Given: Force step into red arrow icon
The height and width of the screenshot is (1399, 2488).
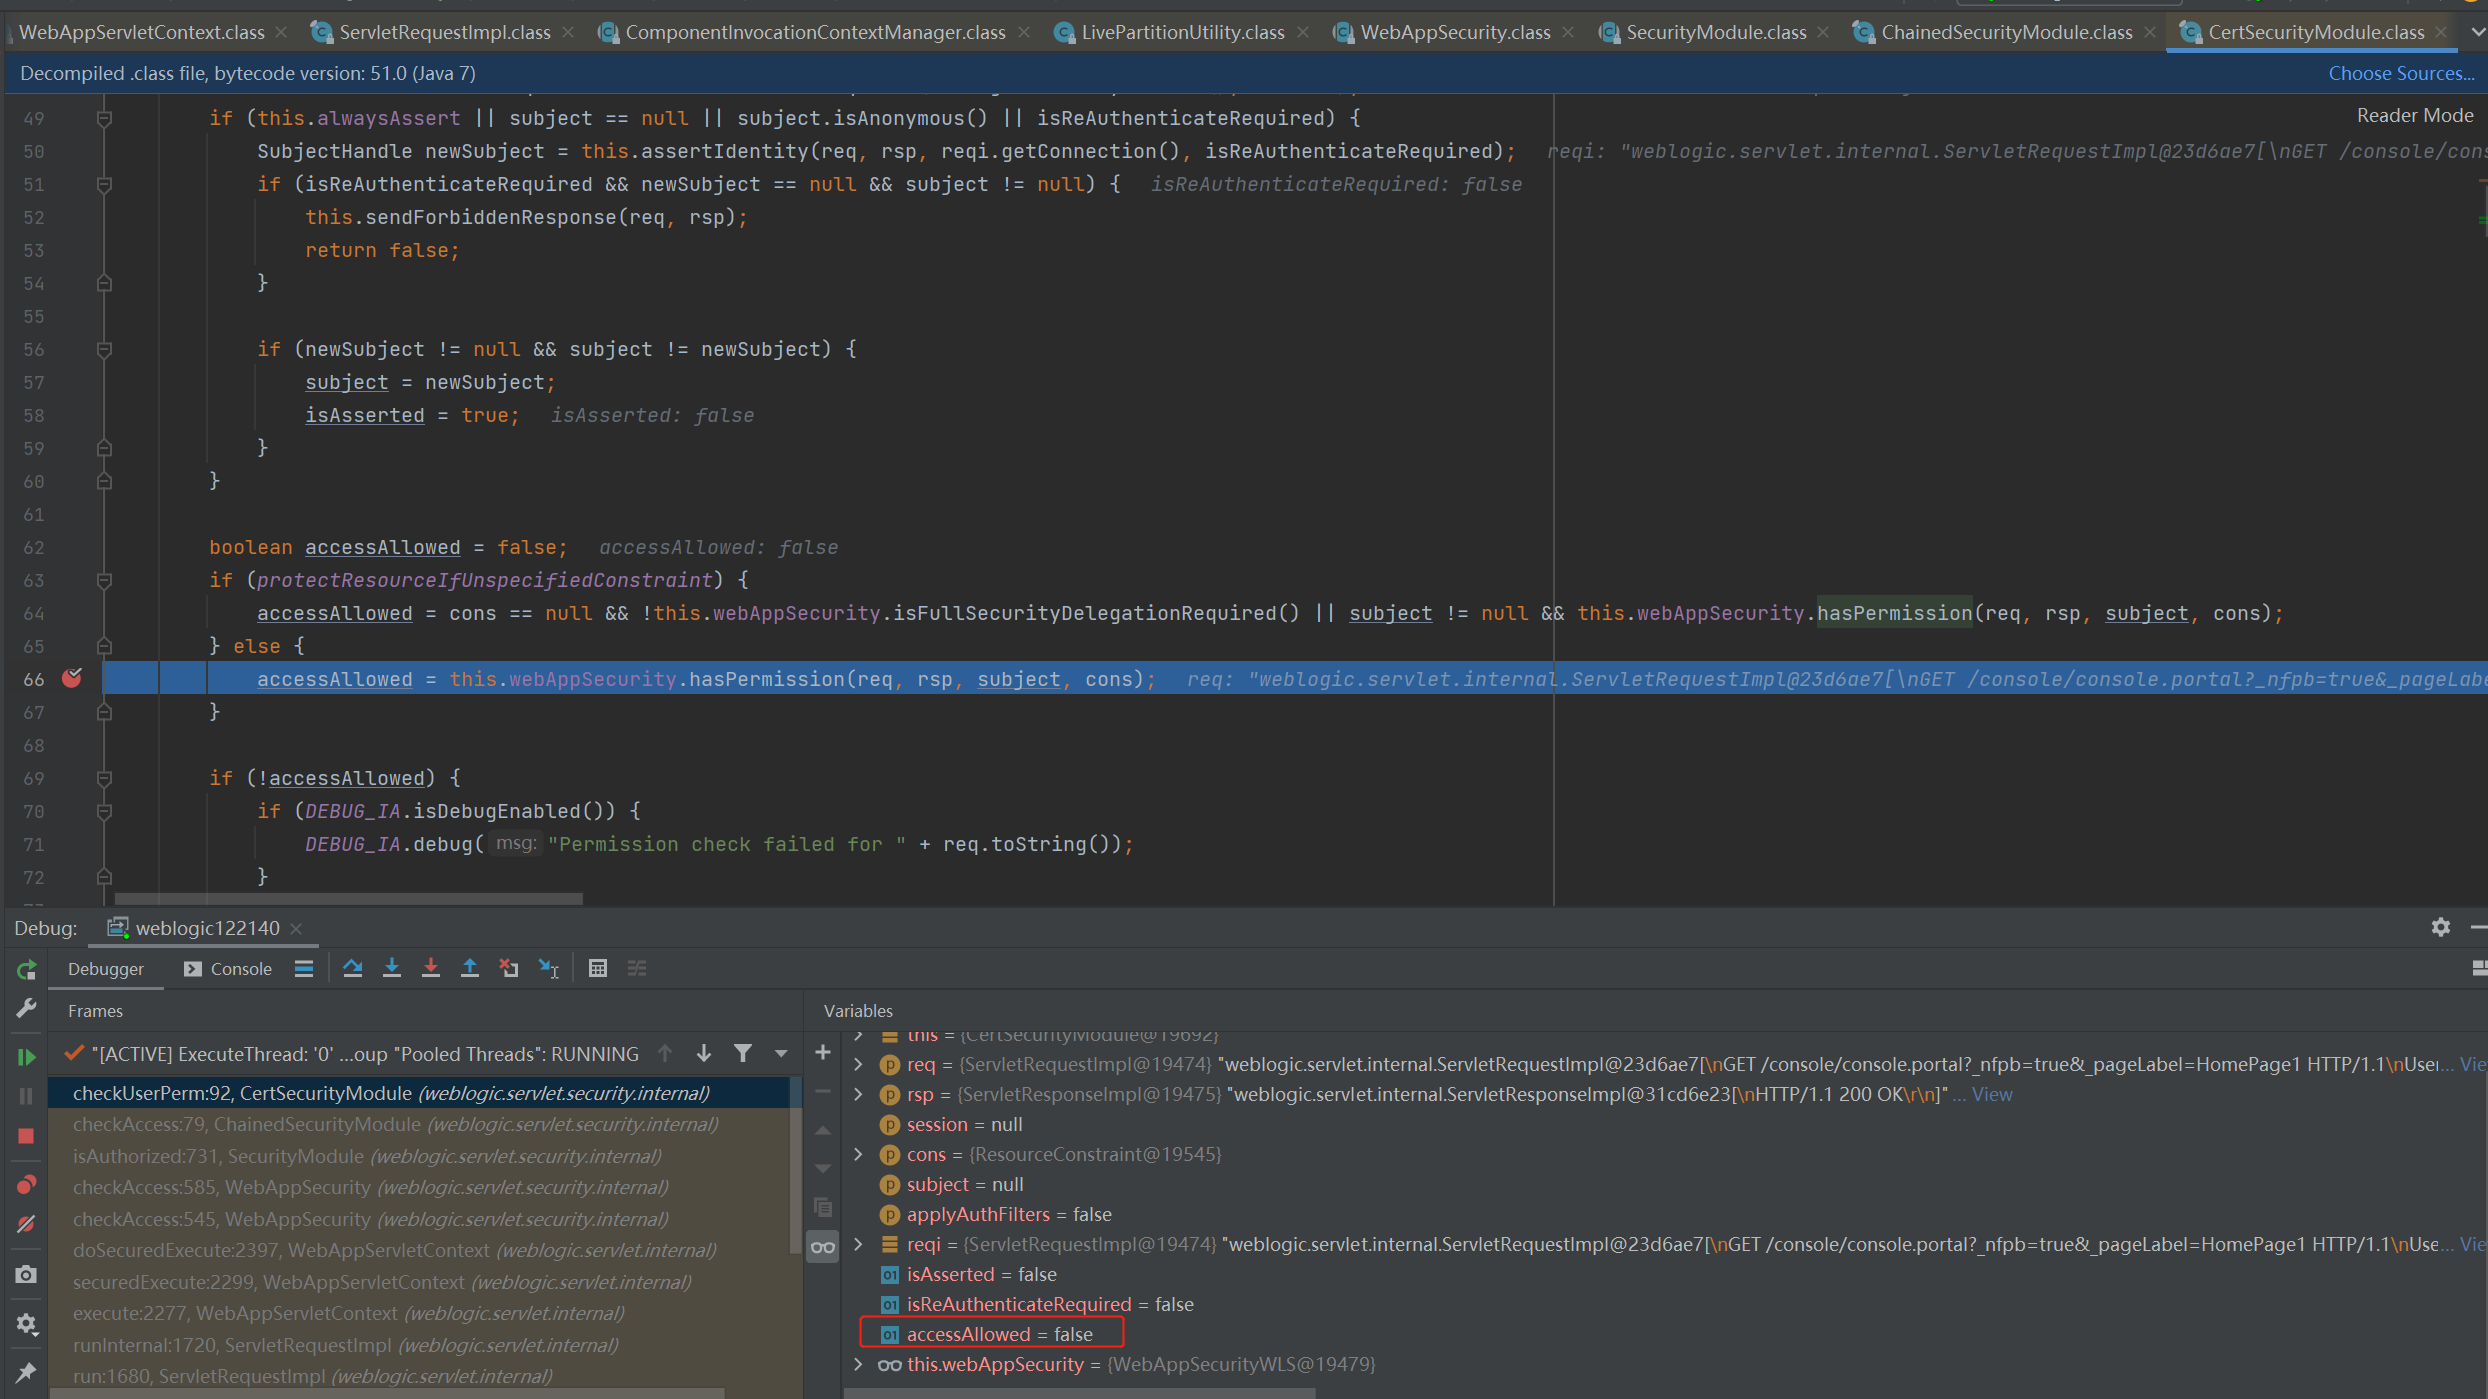Looking at the screenshot, I should point(431,968).
